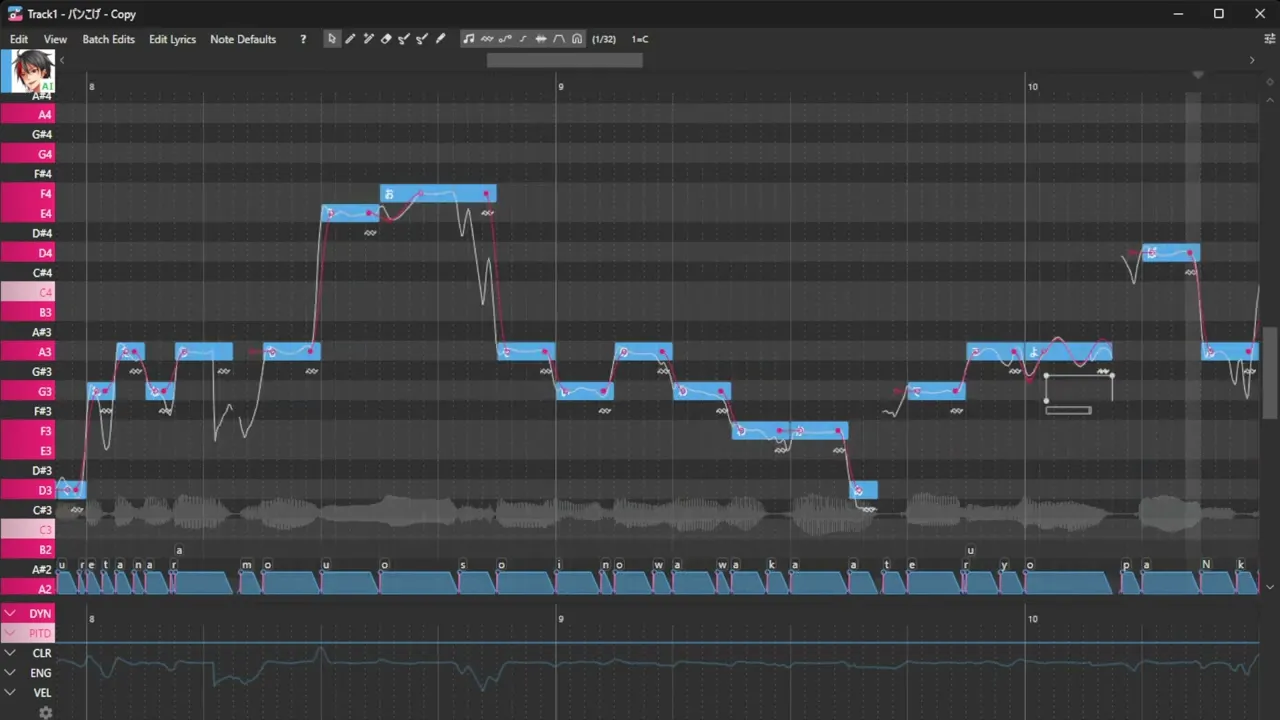This screenshot has height=720, width=1280.
Task: Expand the VEL parameter chevron
Action: tap(10, 692)
